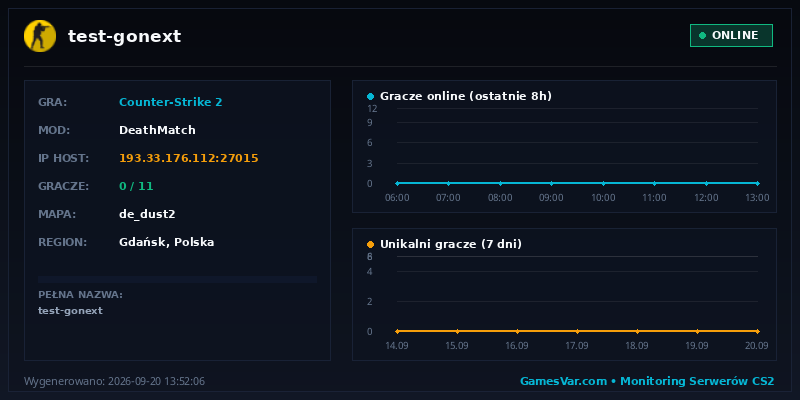Click the 09:00 data point on players chart
This screenshot has height=400, width=800.
(552, 183)
